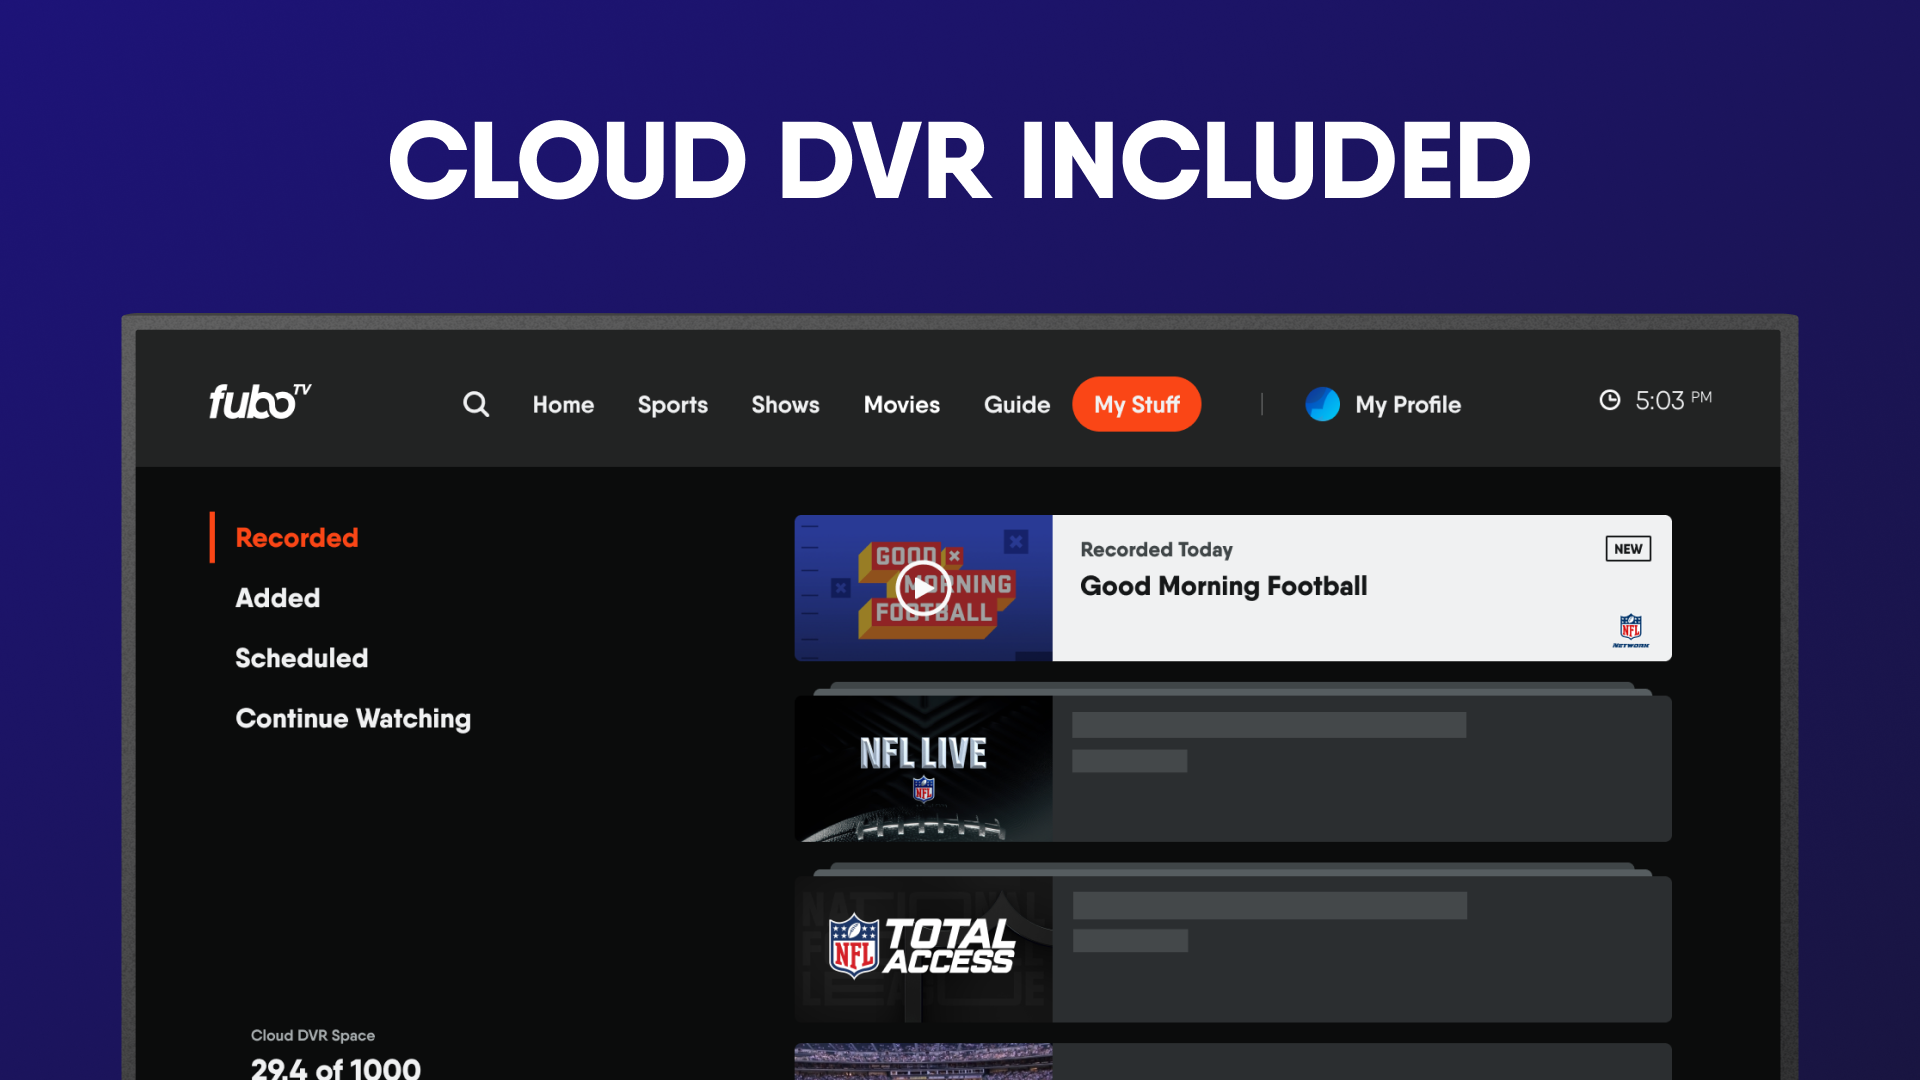Viewport: 1920px width, 1080px height.
Task: Switch to Scheduled recordings list
Action: click(x=301, y=658)
